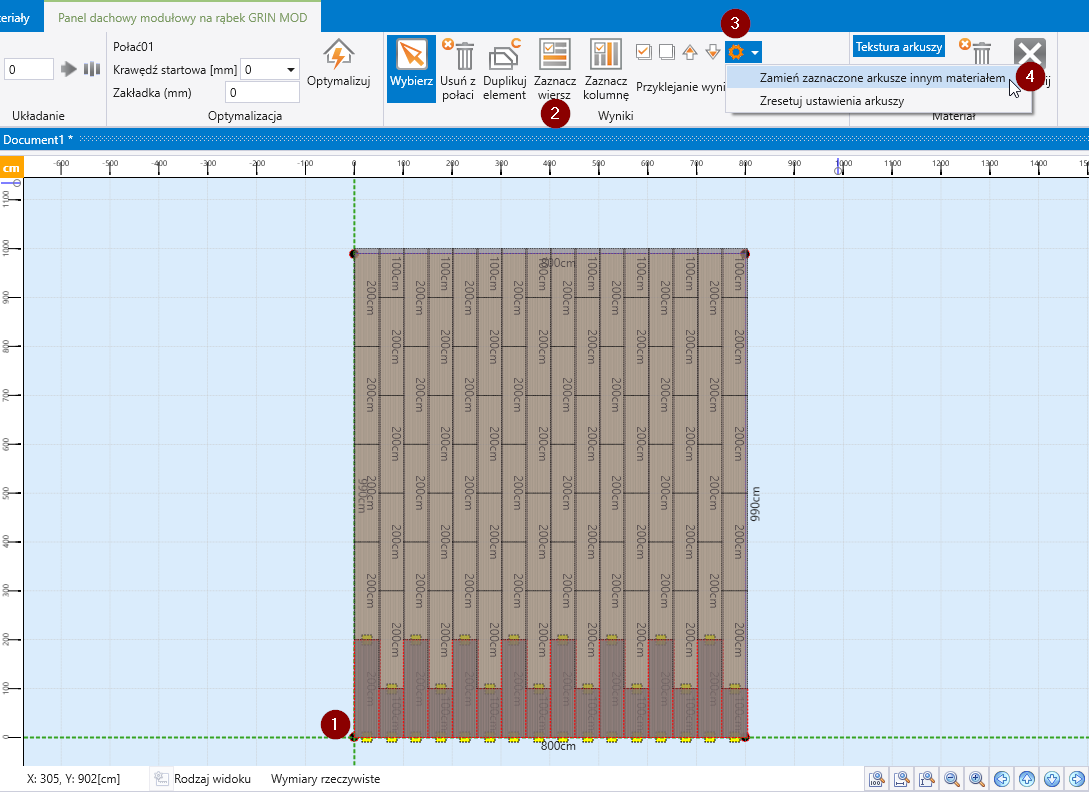This screenshot has width=1089, height=792.
Task: Tick the checked checkbox icon in Wyniki
Action: (x=644, y=52)
